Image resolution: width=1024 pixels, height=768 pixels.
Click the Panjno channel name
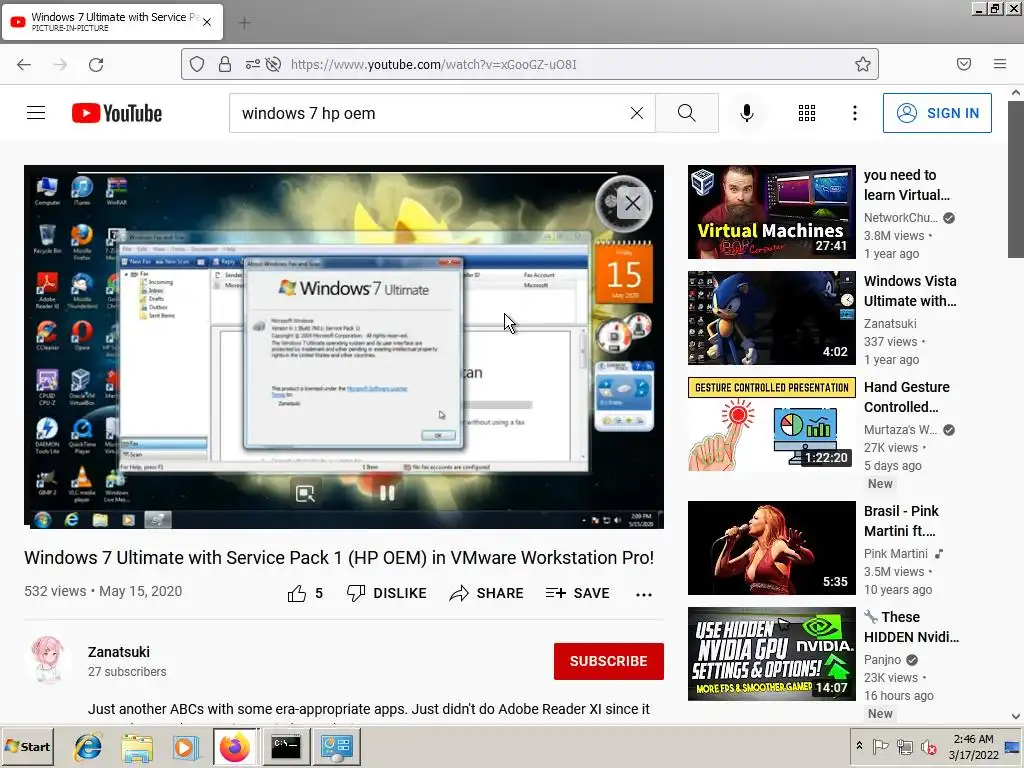pos(882,660)
